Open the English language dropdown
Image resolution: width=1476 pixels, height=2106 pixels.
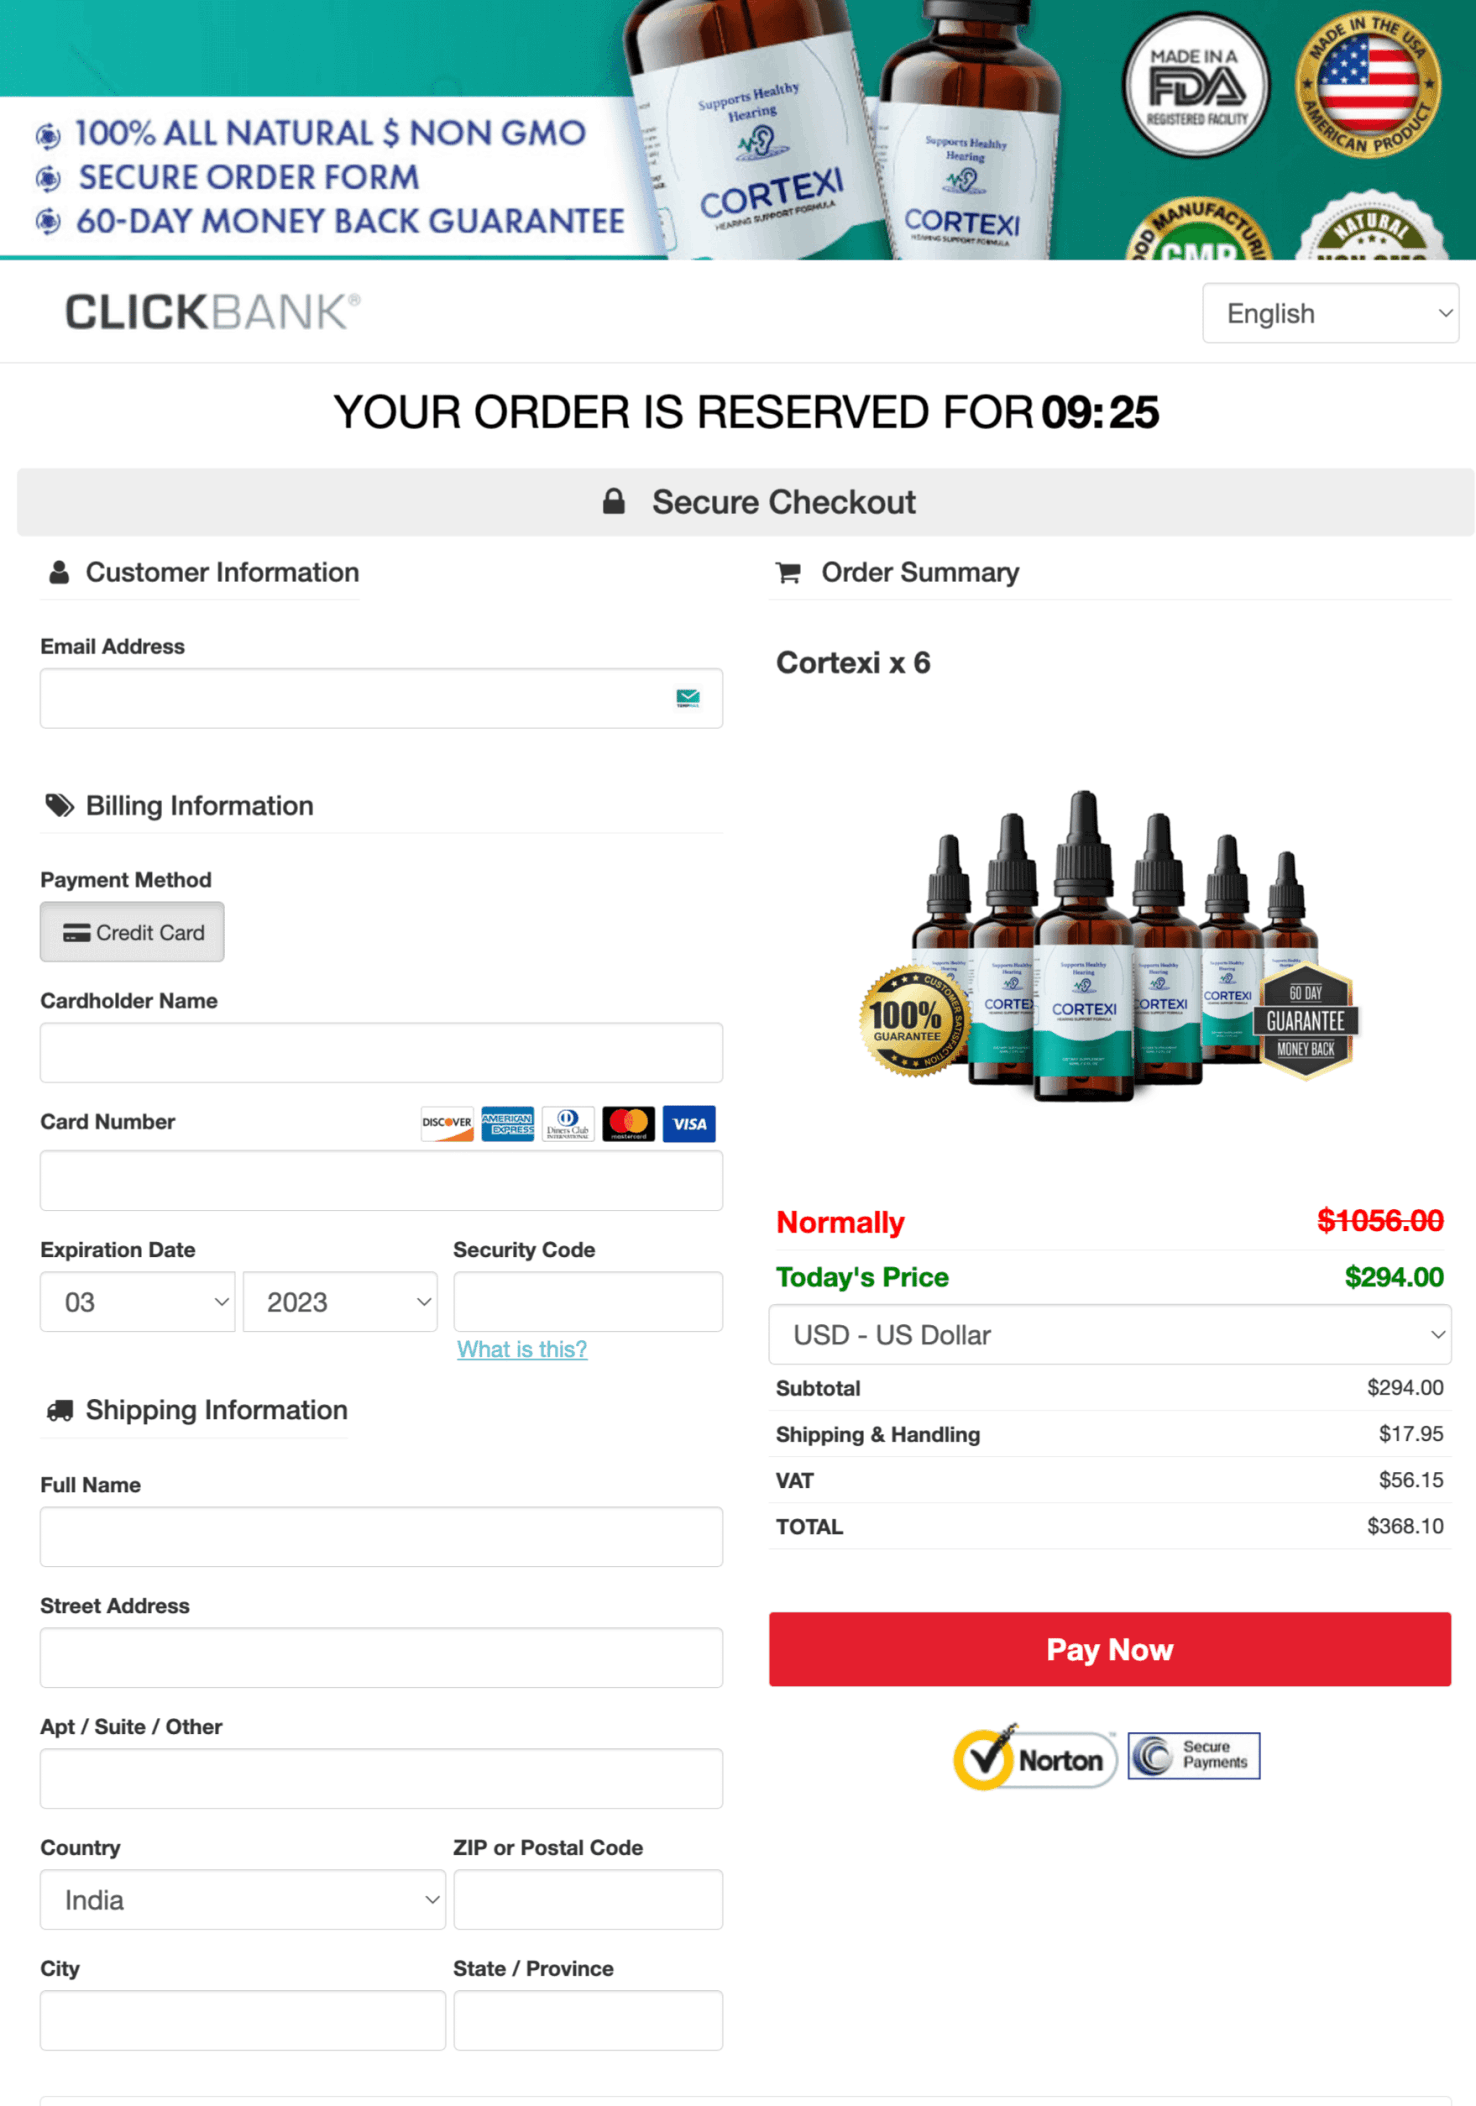pyautogui.click(x=1330, y=313)
